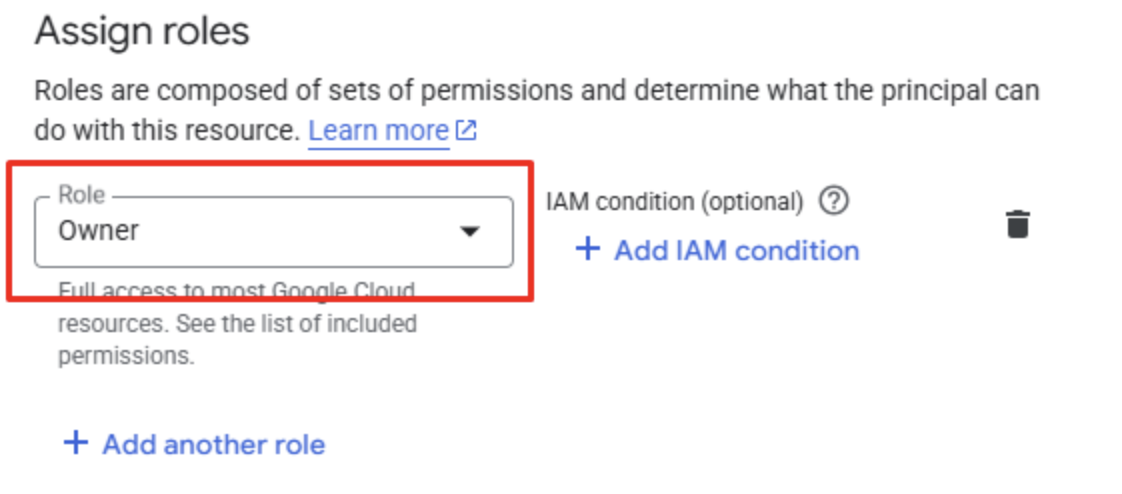The image size is (1122, 494).
Task: Delete the role with the trash icon
Action: point(1018,223)
